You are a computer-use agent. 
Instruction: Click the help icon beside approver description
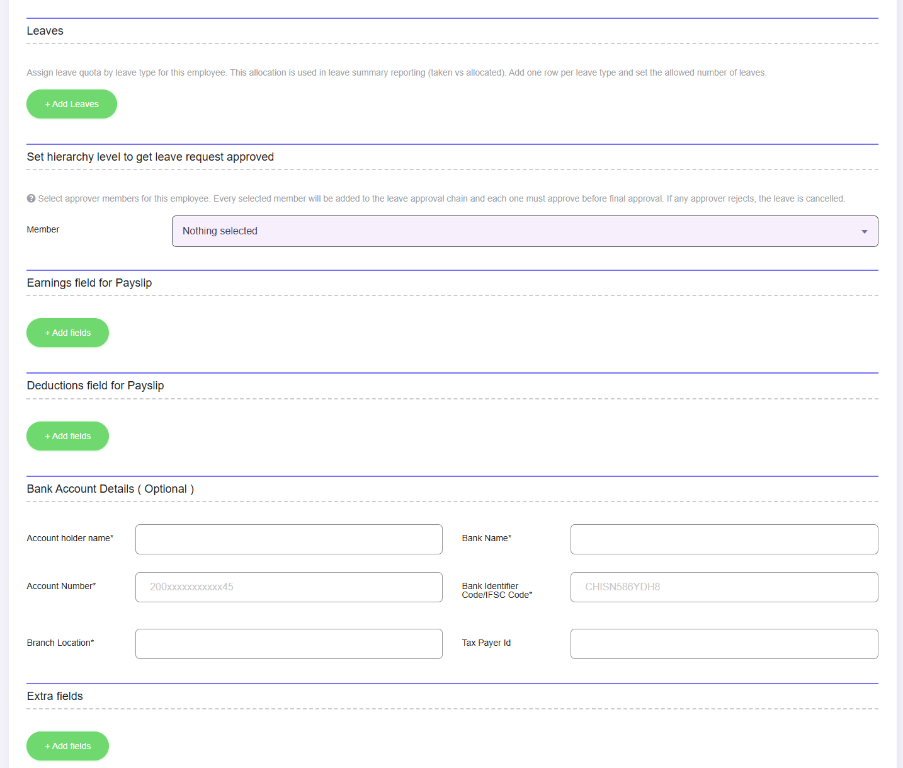coord(31,199)
